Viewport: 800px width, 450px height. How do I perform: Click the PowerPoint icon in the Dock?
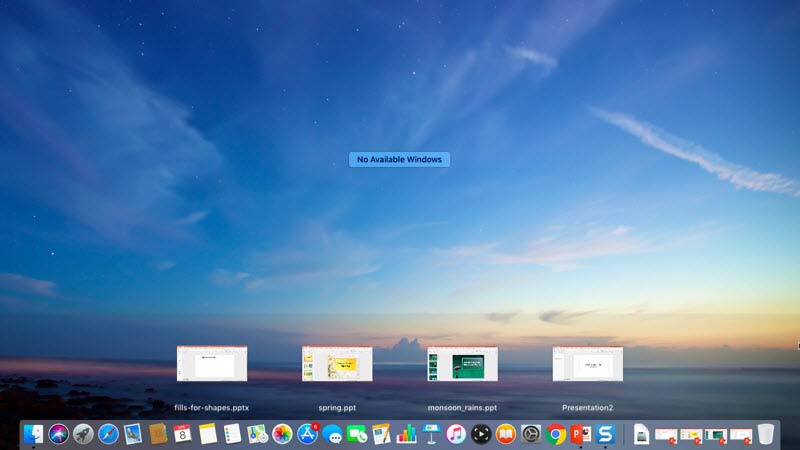(580, 434)
